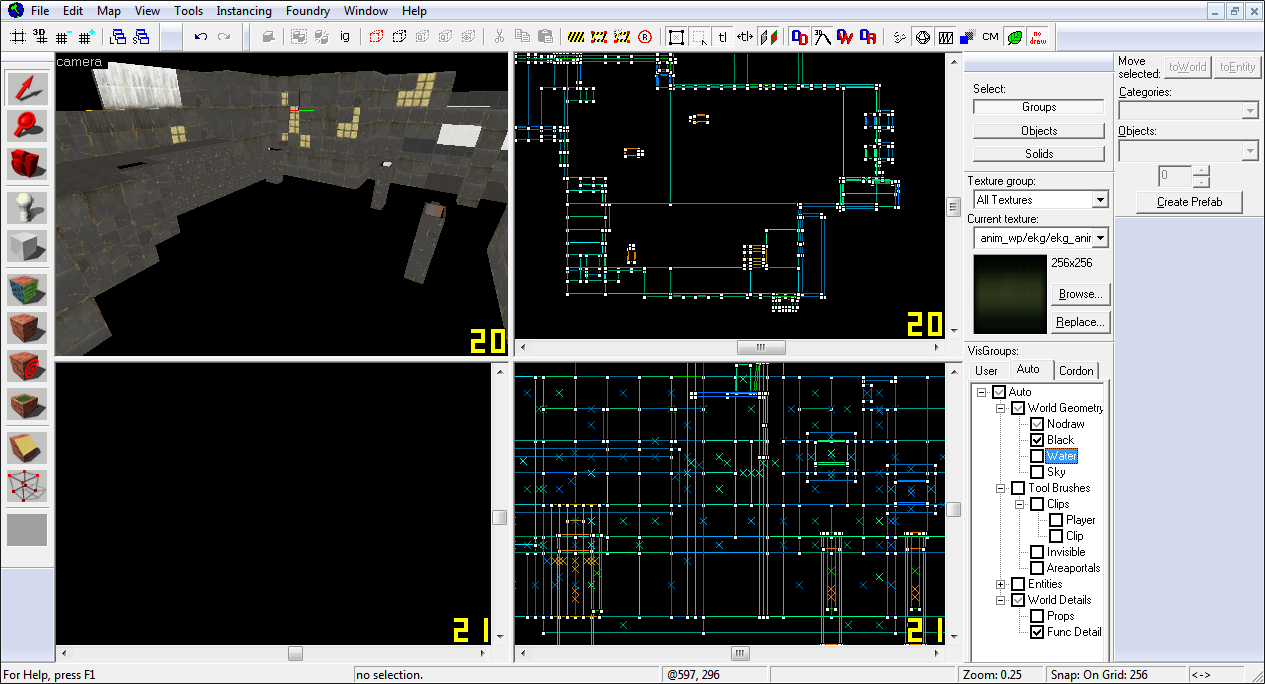Click the top 2D view horizontal scrollbar
1265x684 pixels.
point(728,348)
